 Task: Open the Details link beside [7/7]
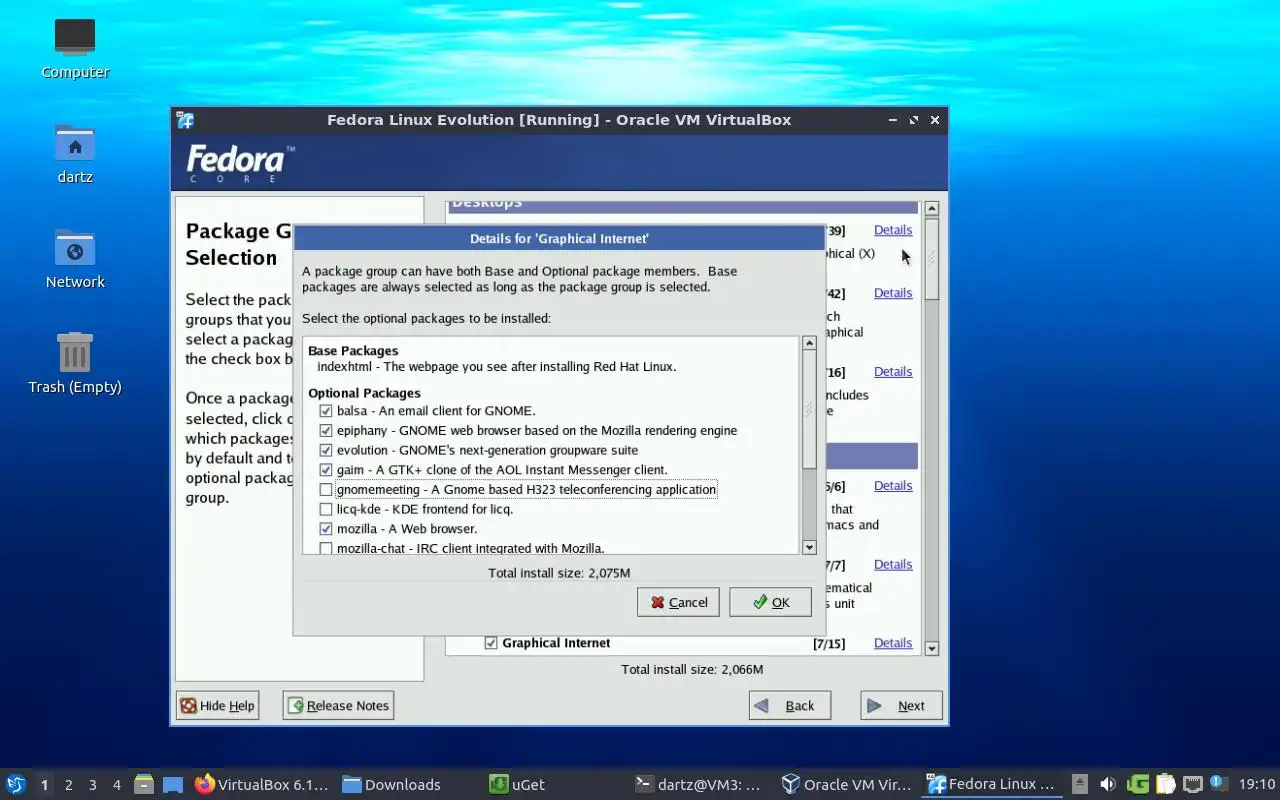click(x=893, y=565)
